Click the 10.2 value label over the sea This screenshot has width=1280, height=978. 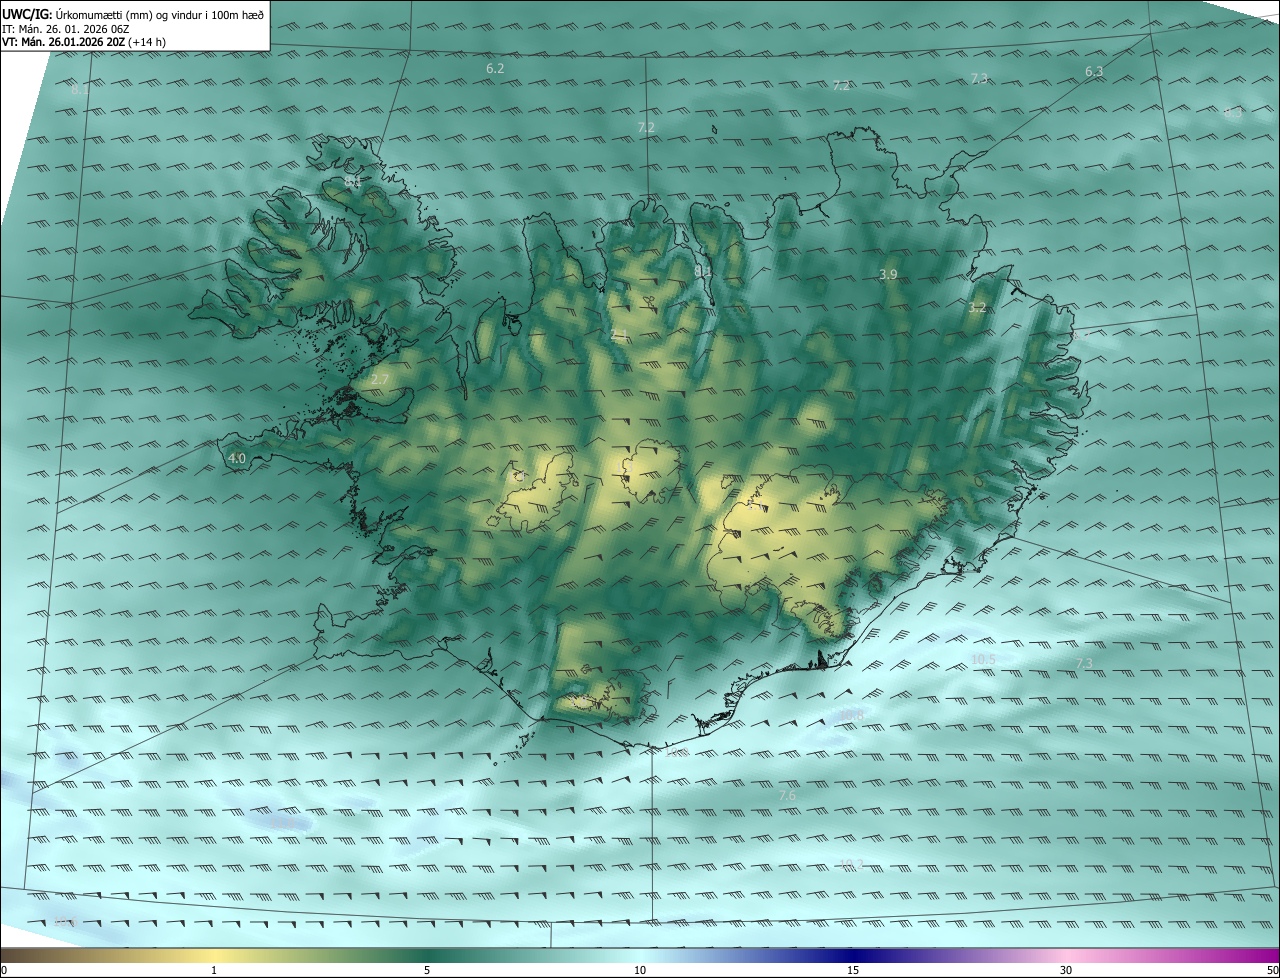(851, 863)
